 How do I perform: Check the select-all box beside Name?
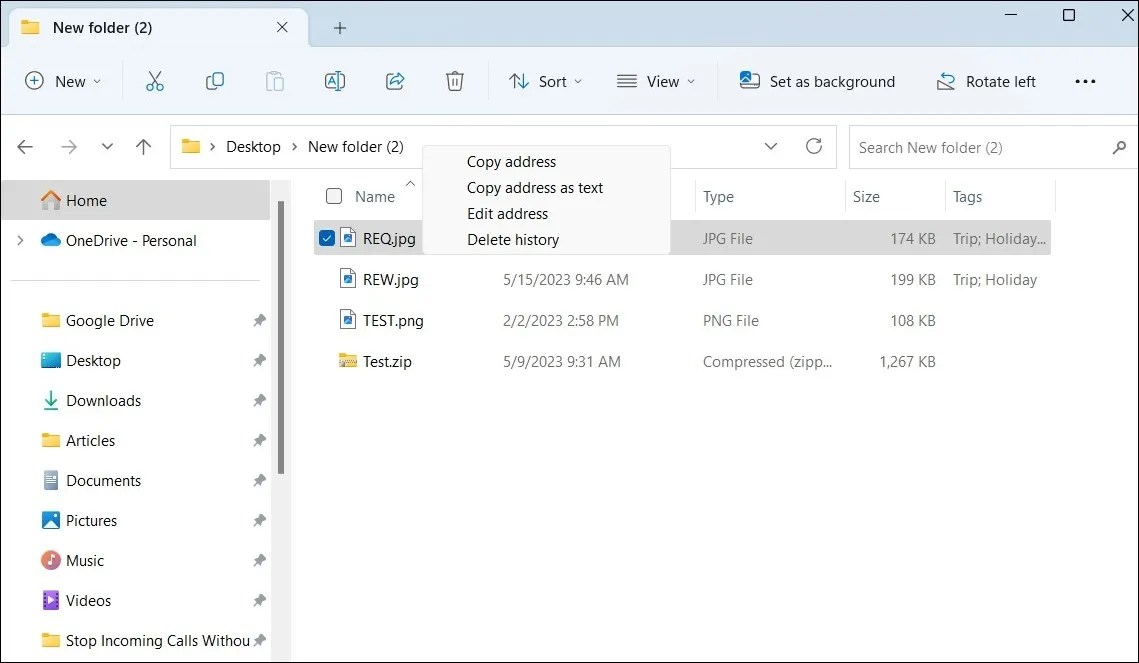click(333, 196)
